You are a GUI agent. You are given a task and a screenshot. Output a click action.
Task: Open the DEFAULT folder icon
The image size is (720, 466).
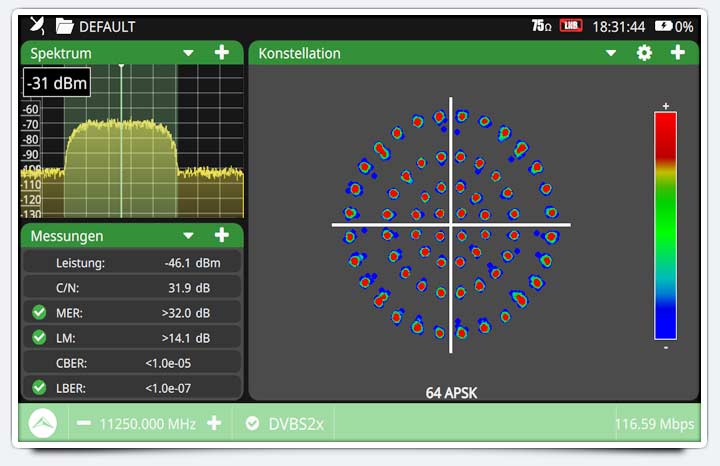coord(65,26)
